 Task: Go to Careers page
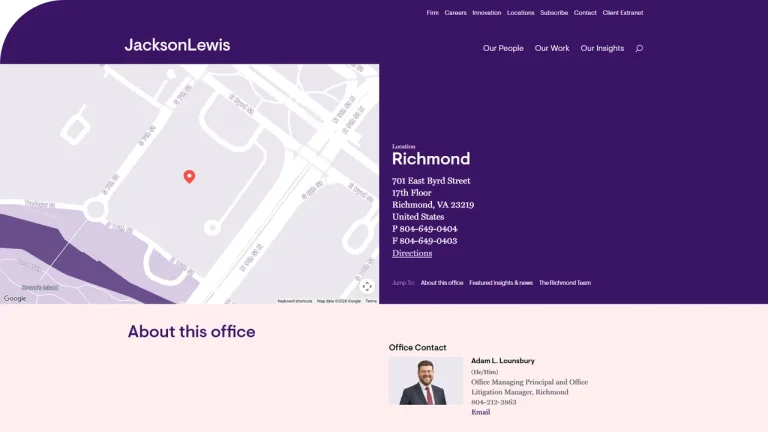tap(456, 13)
